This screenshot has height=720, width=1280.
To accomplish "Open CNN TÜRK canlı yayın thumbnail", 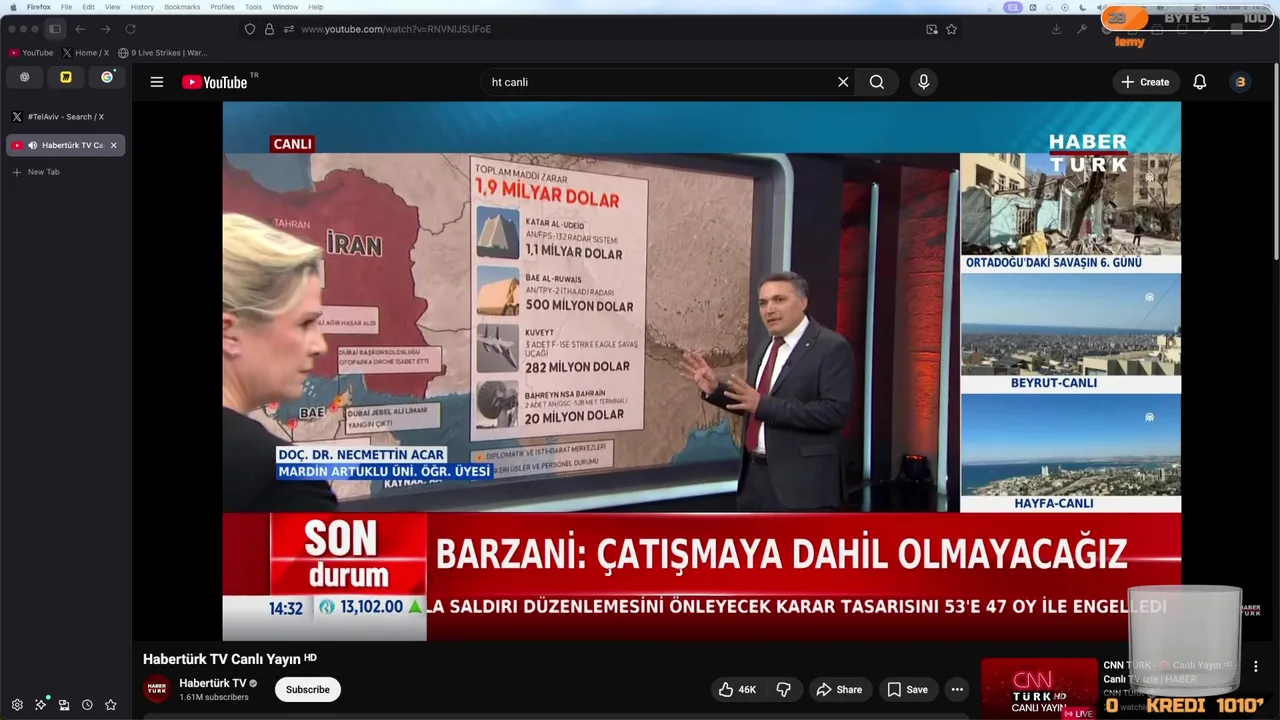I will 1039,689.
